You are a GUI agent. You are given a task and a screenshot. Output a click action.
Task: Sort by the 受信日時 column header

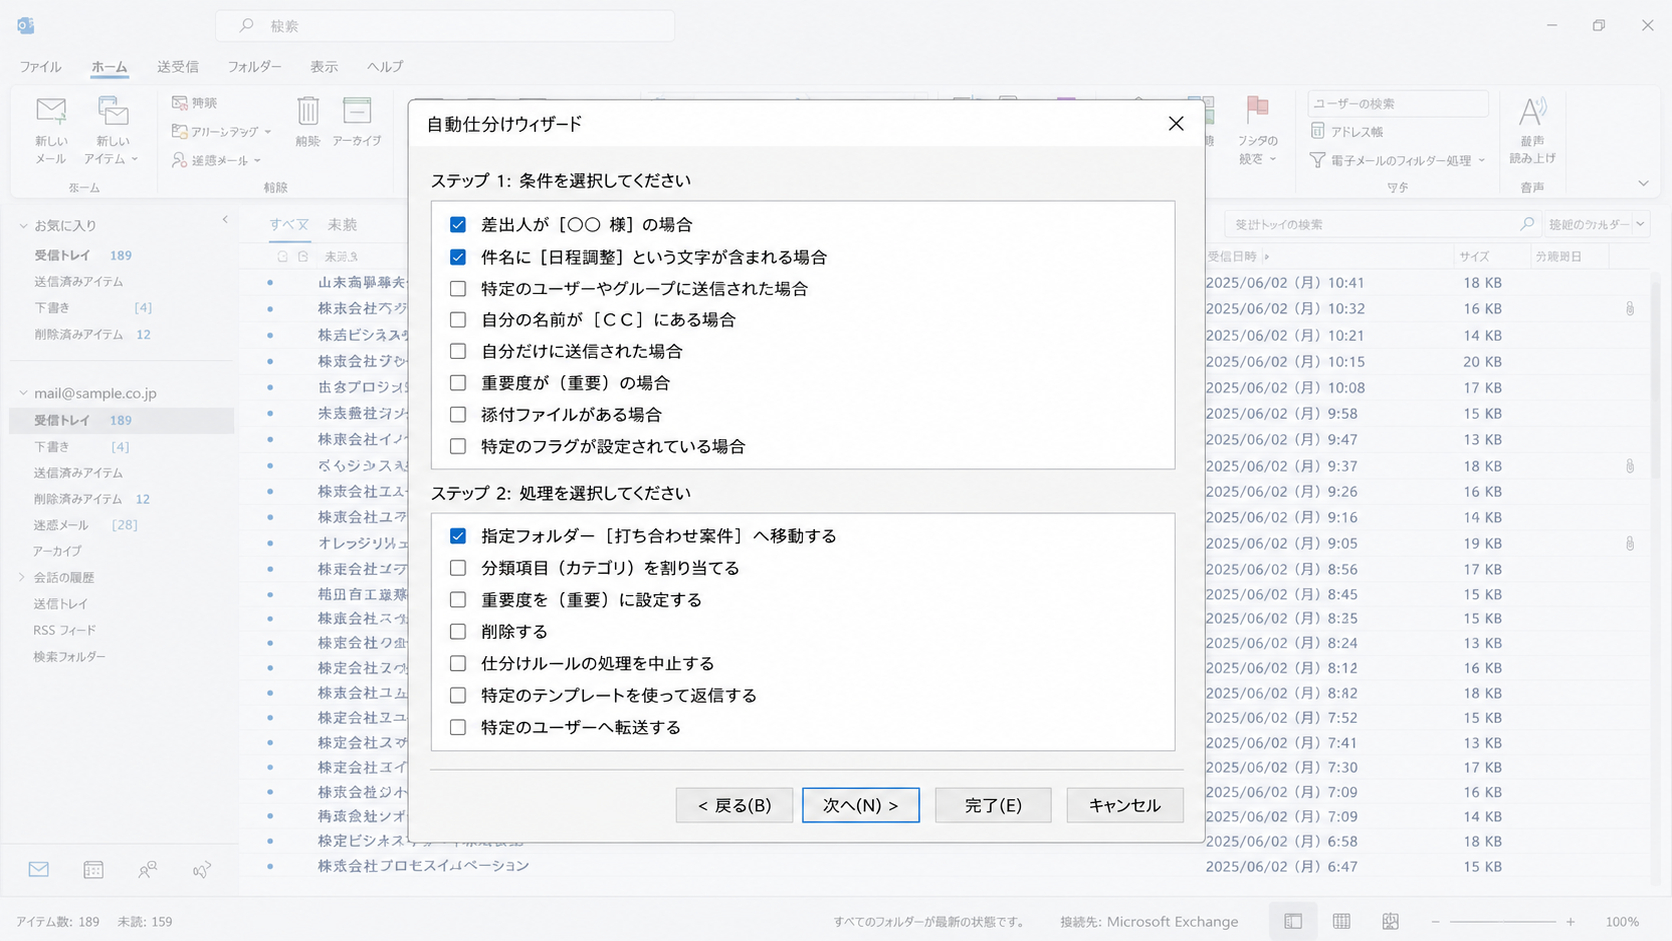coord(1232,256)
